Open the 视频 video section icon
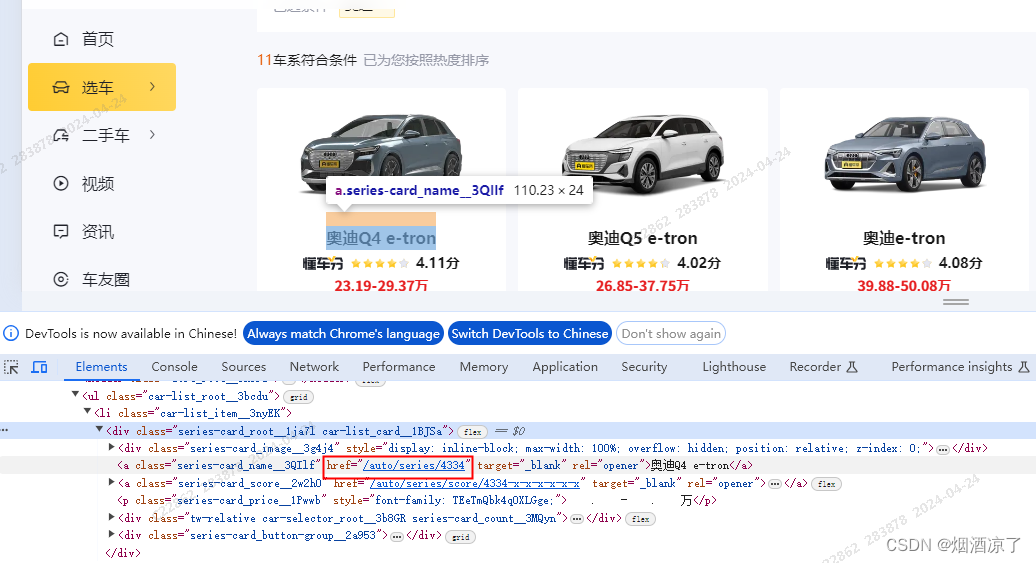 (x=61, y=184)
